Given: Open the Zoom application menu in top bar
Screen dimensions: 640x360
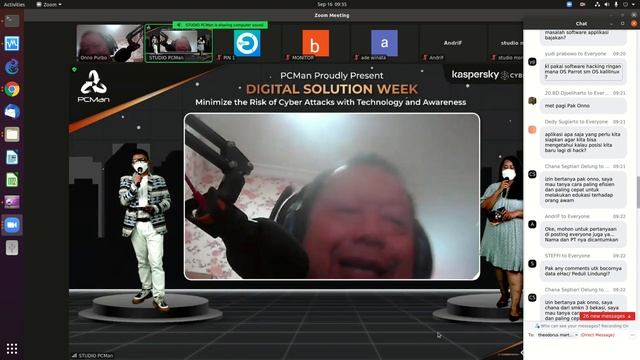Looking at the screenshot, I should pyautogui.click(x=49, y=4).
